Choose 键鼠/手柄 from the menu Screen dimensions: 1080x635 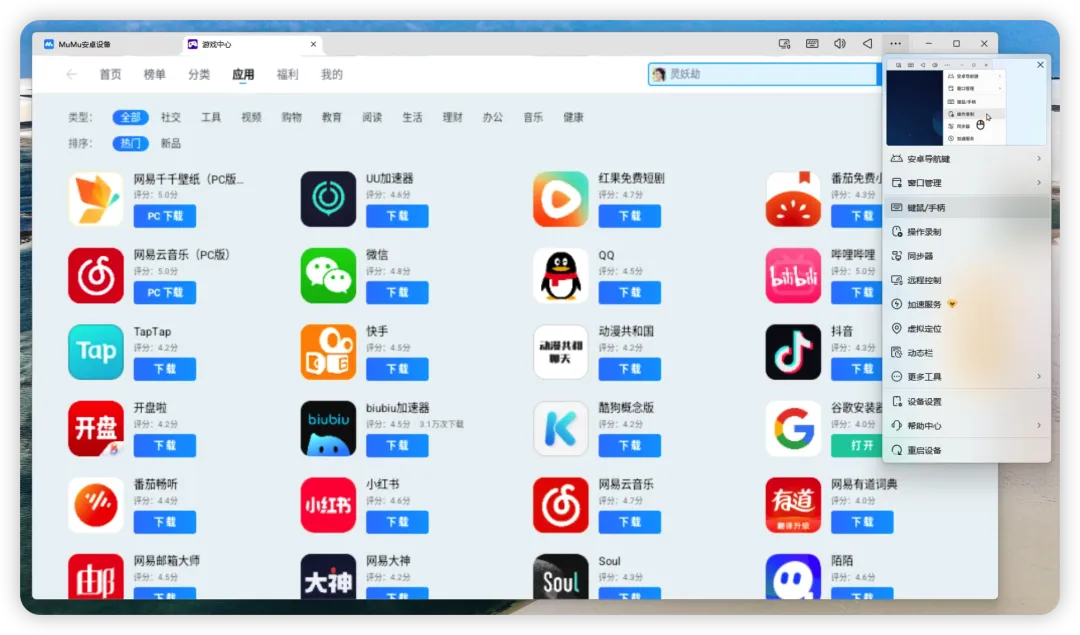[x=967, y=207]
